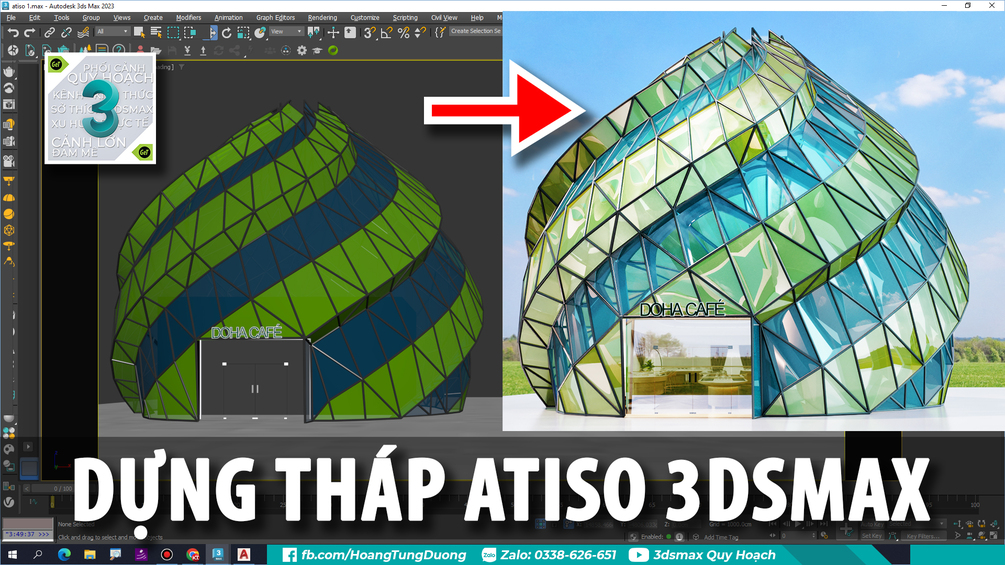Image resolution: width=1005 pixels, height=565 pixels.
Task: Click Edit Named Selection Sets icon
Action: 440,32
